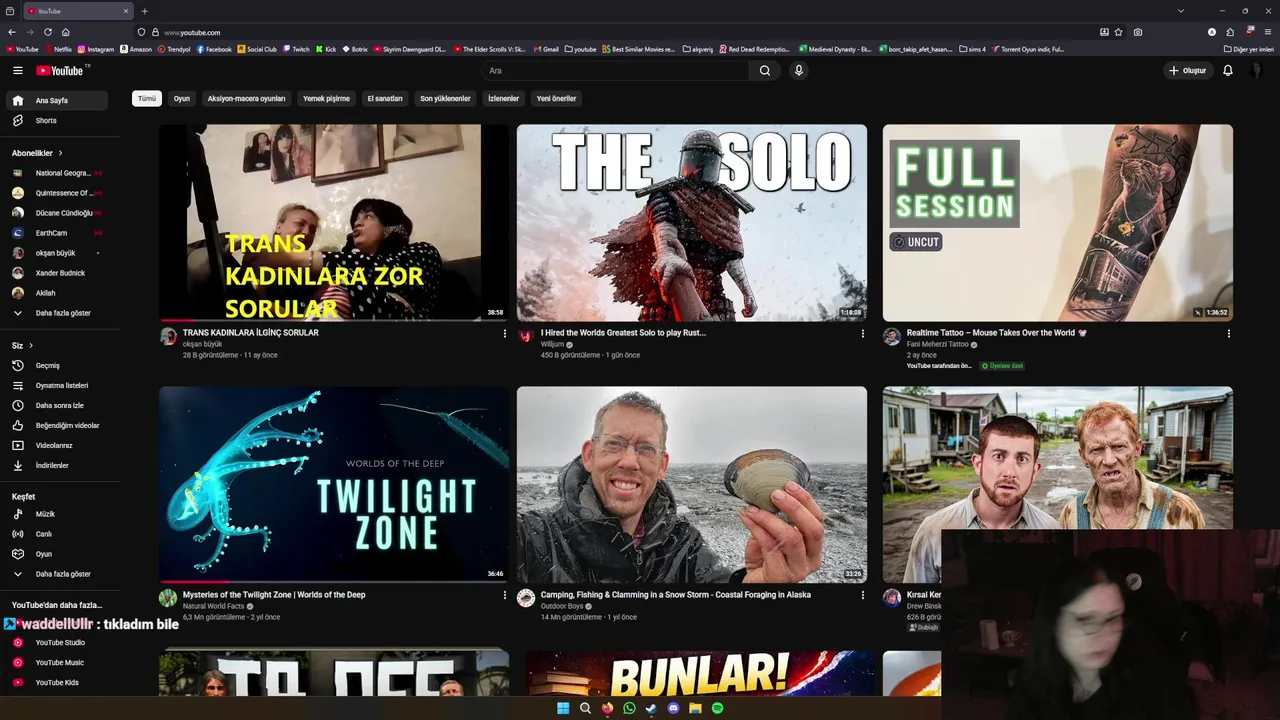Click the search magnifier button
1280x720 pixels.
pos(765,70)
